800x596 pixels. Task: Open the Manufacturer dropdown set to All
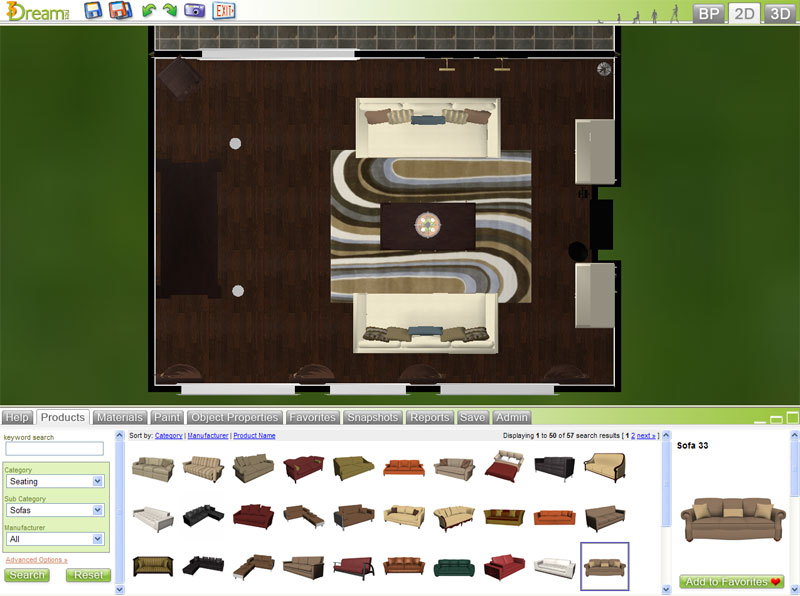point(55,539)
